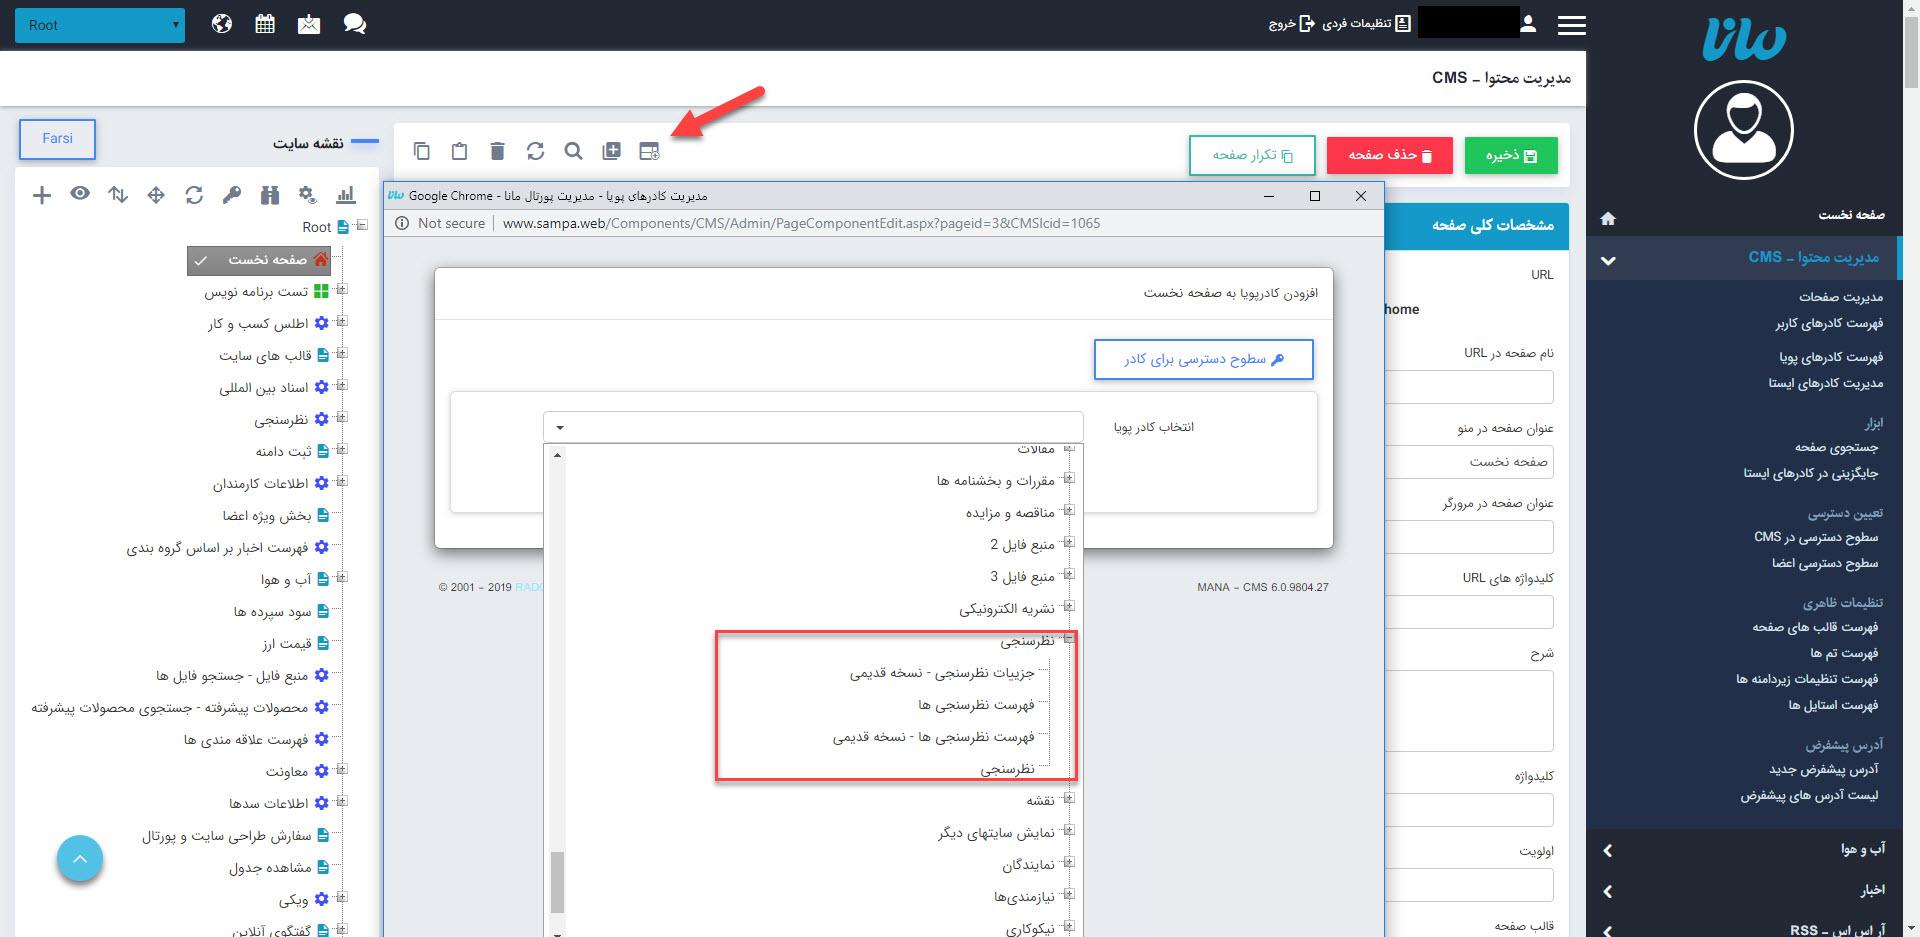Click the plus icon to add page
Screen dimensions: 1920x937
pos(42,195)
